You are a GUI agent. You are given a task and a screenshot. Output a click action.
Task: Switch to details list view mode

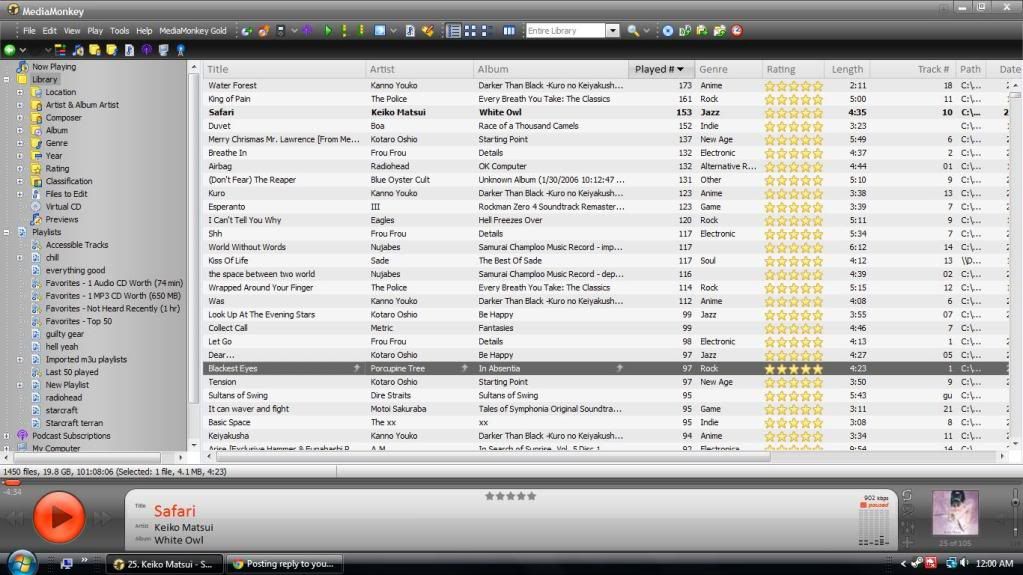(x=454, y=31)
